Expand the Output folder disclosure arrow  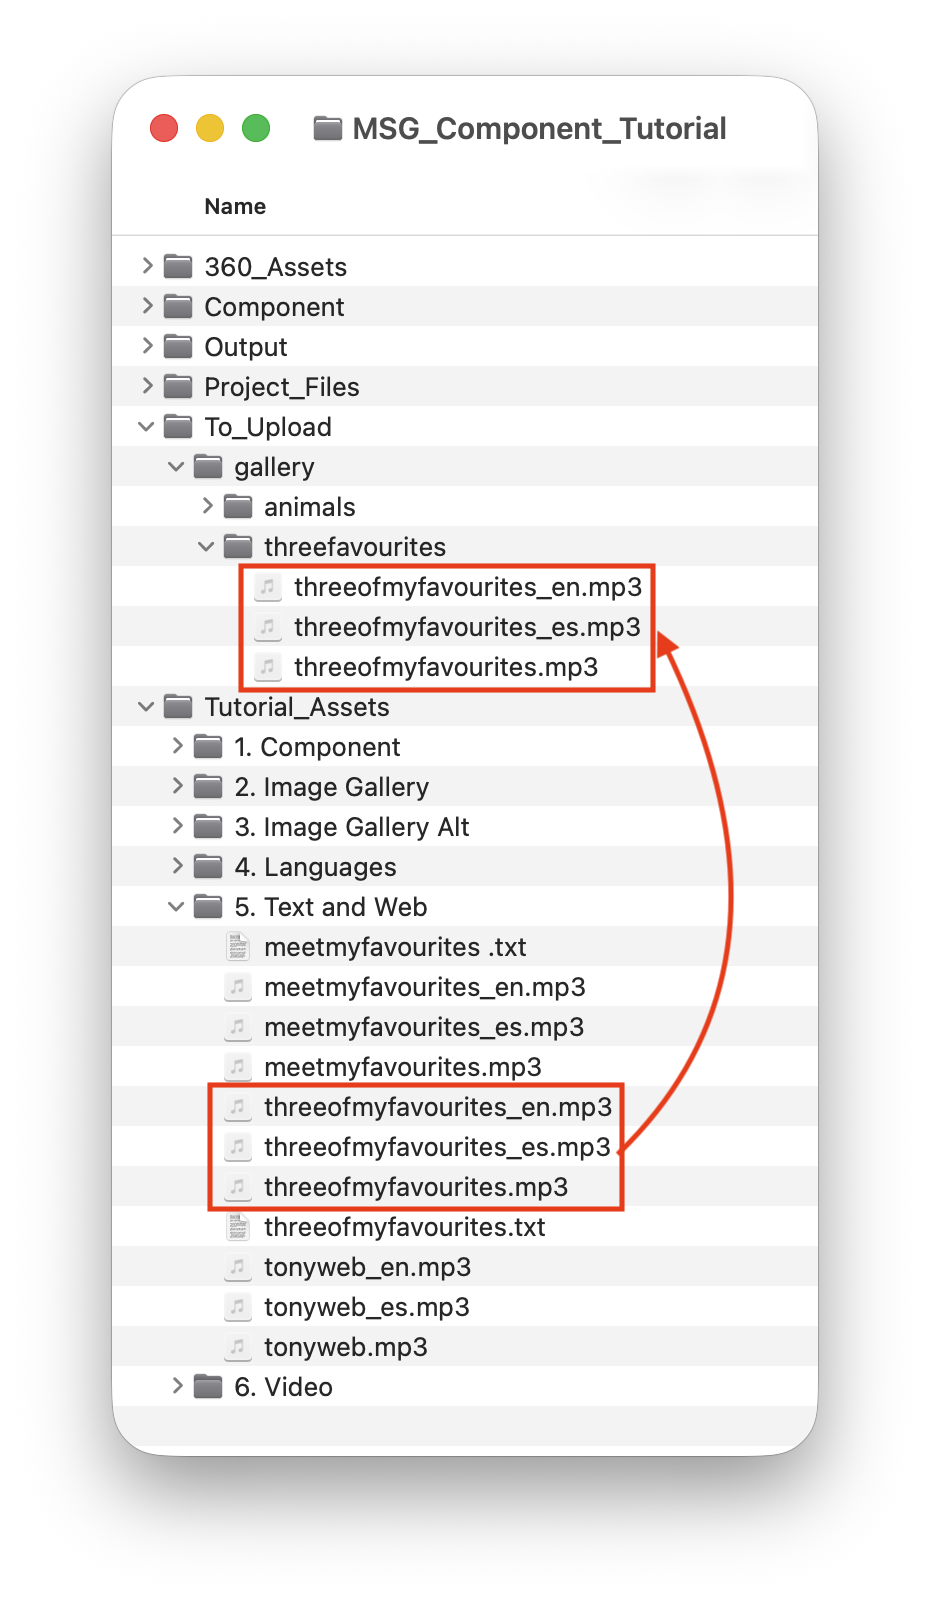tap(147, 346)
